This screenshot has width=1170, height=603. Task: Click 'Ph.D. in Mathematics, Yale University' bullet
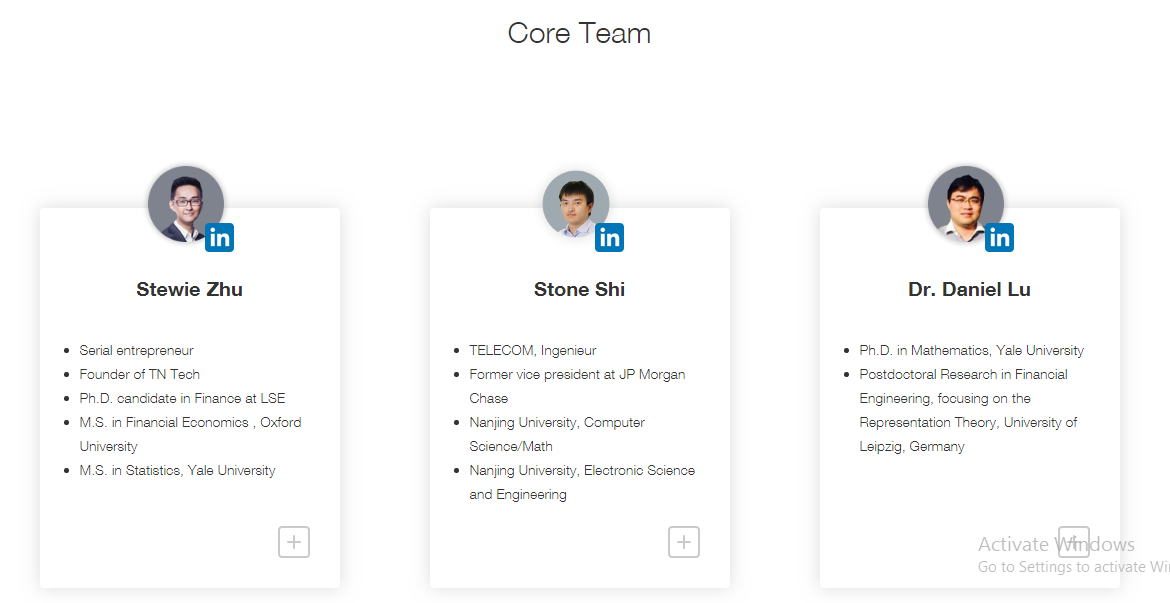click(x=971, y=350)
